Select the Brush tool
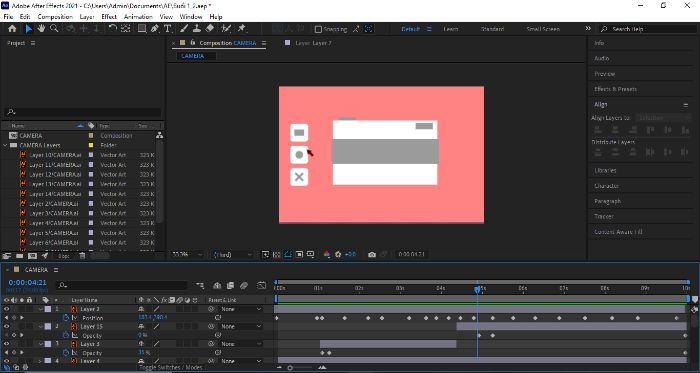Screen dimensions: 700x373 (x=184, y=29)
